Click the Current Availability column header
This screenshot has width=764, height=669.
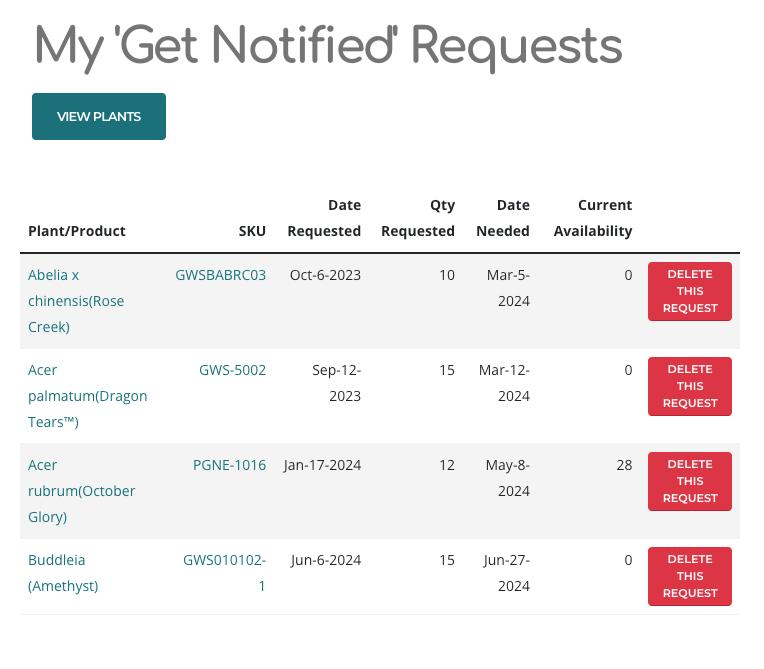click(x=593, y=218)
